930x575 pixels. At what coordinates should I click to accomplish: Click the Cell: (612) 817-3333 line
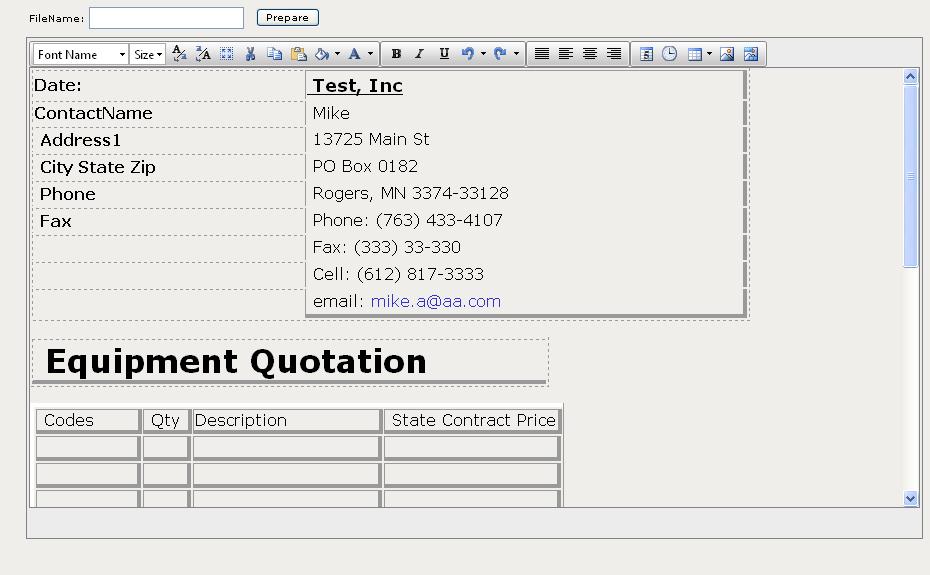point(398,274)
